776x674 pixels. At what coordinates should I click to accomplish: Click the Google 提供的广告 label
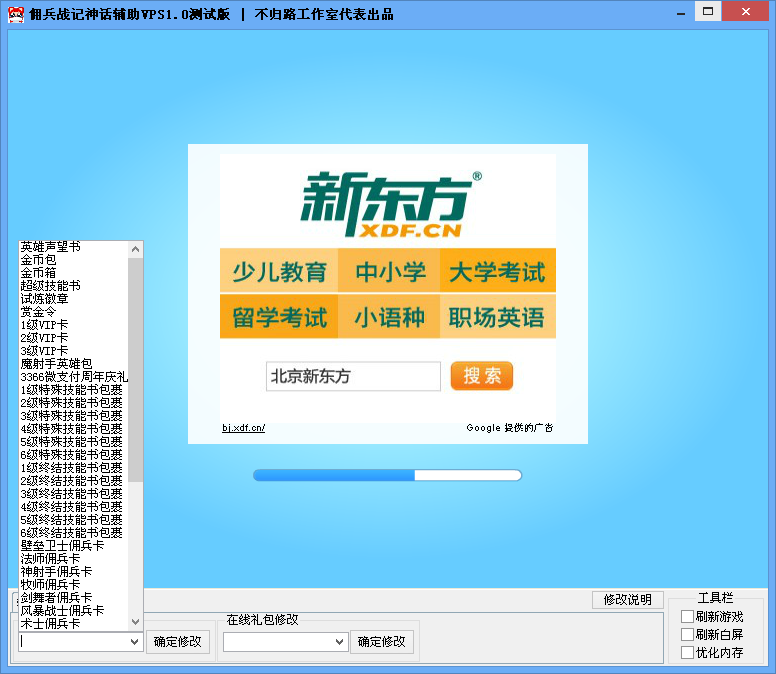(x=510, y=428)
